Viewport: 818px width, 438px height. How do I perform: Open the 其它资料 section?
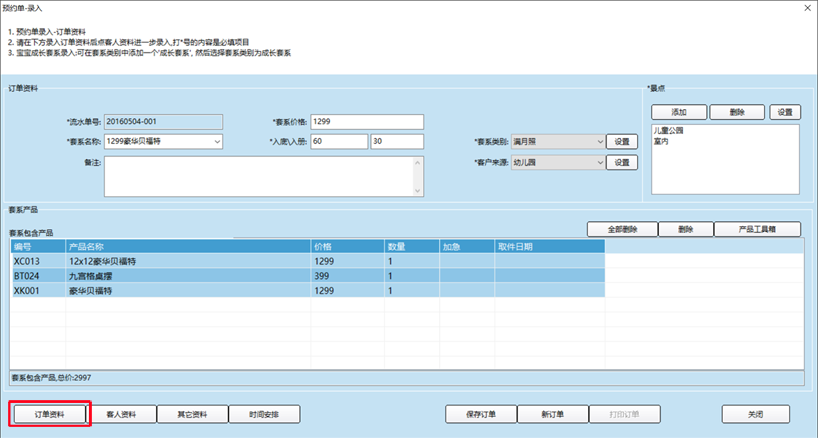coord(193,414)
